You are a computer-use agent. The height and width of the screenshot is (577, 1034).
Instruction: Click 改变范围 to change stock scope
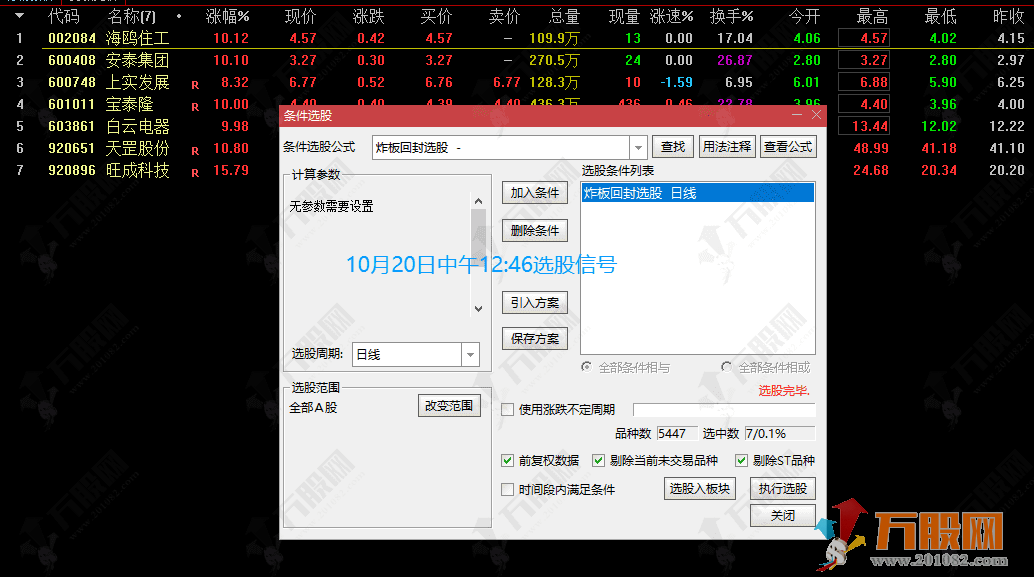click(x=449, y=406)
